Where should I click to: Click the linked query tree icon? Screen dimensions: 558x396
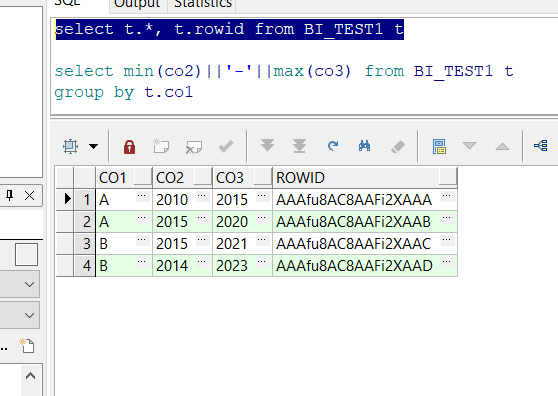click(x=541, y=146)
